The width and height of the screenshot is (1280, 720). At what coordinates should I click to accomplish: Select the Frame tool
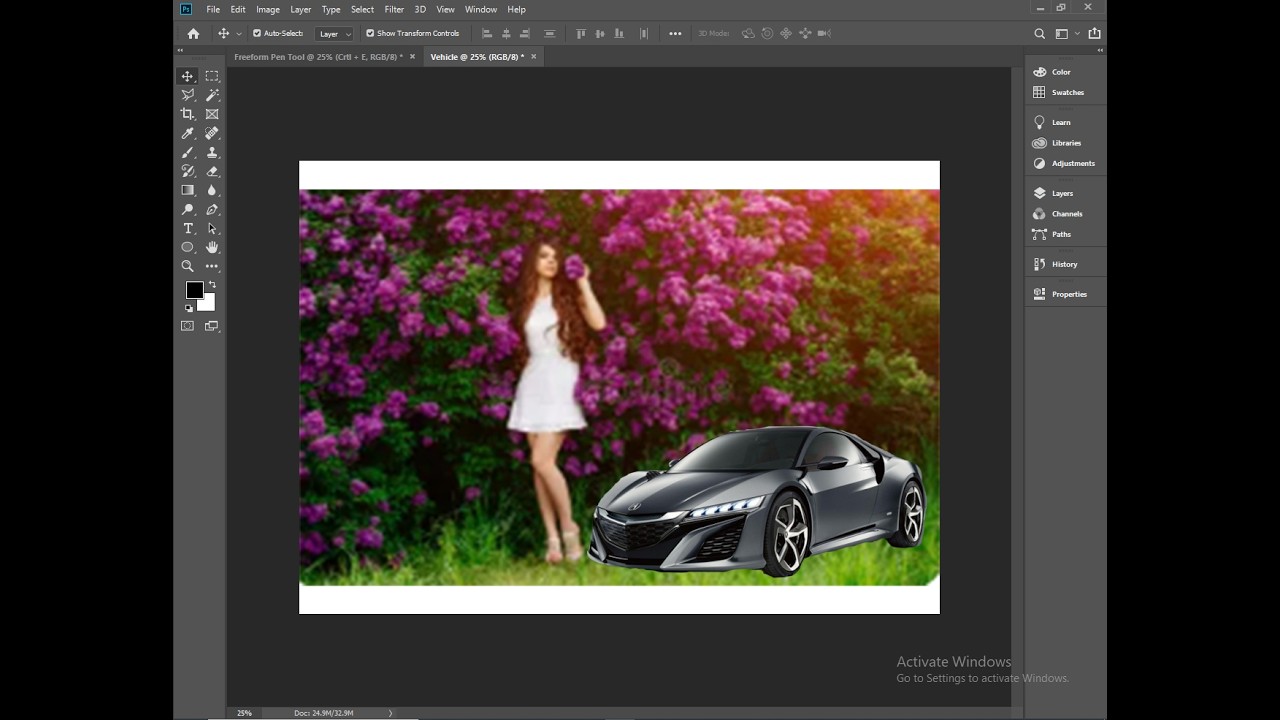click(212, 114)
